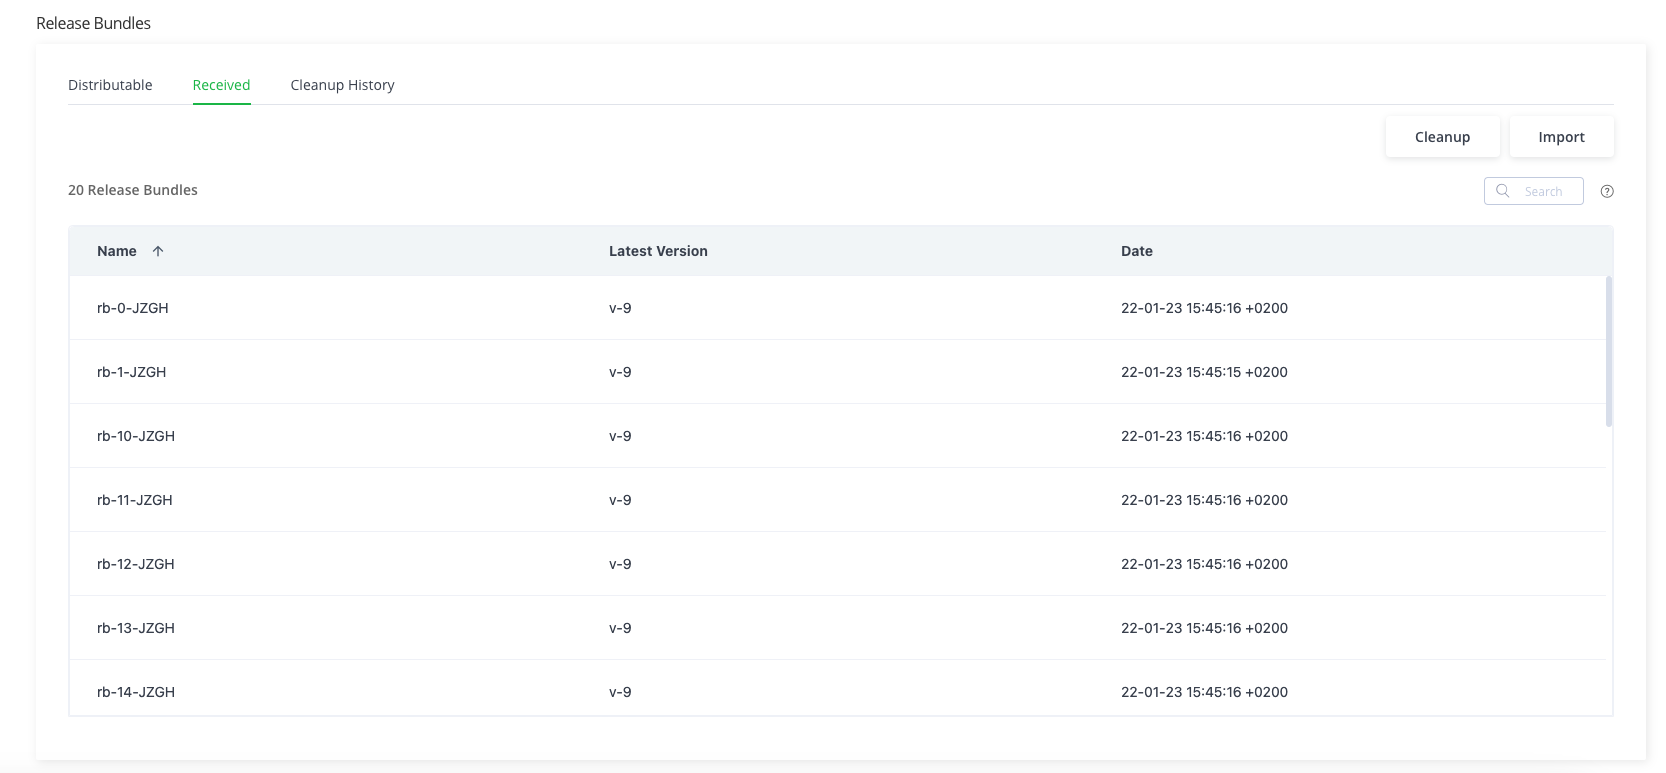Click the Latest Version column header

(x=658, y=251)
